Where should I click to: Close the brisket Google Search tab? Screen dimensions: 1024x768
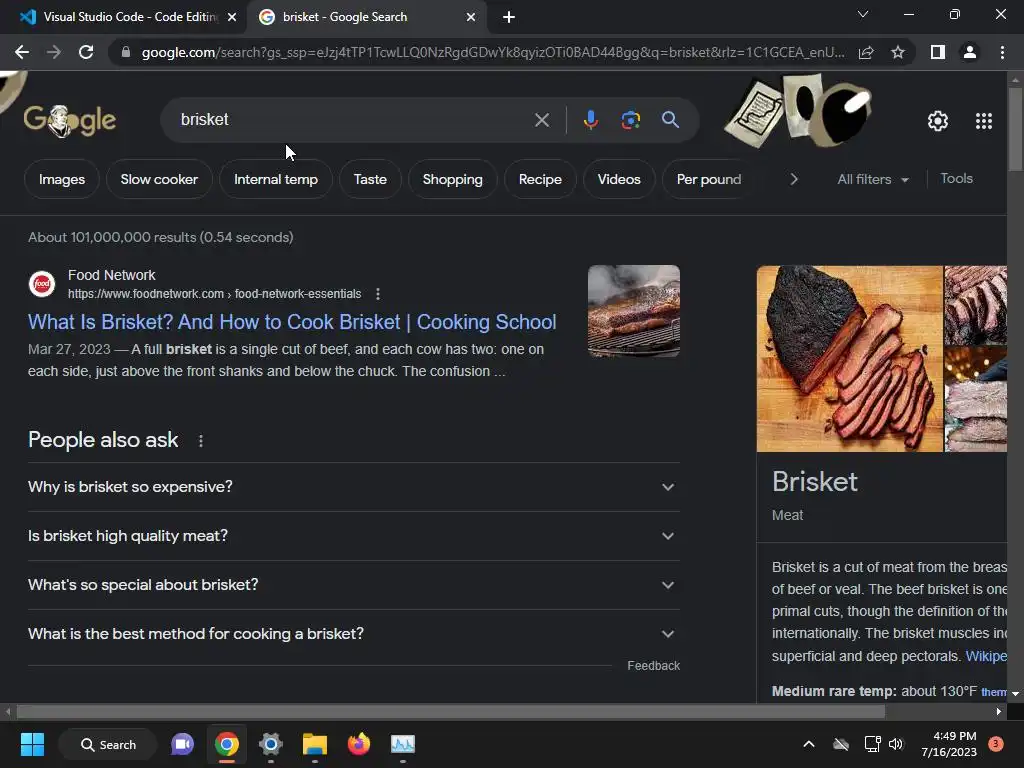coord(470,17)
